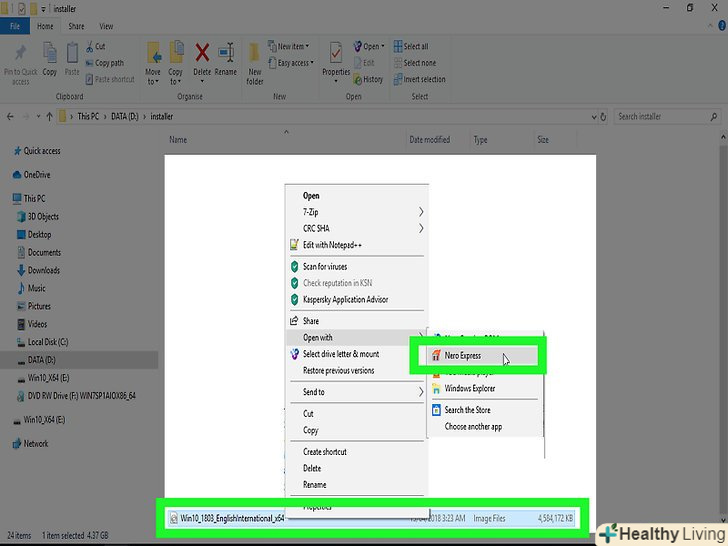Viewport: 728px width, 546px height.
Task: Open 3D Objects in the sidebar
Action: pyautogui.click(x=38, y=217)
